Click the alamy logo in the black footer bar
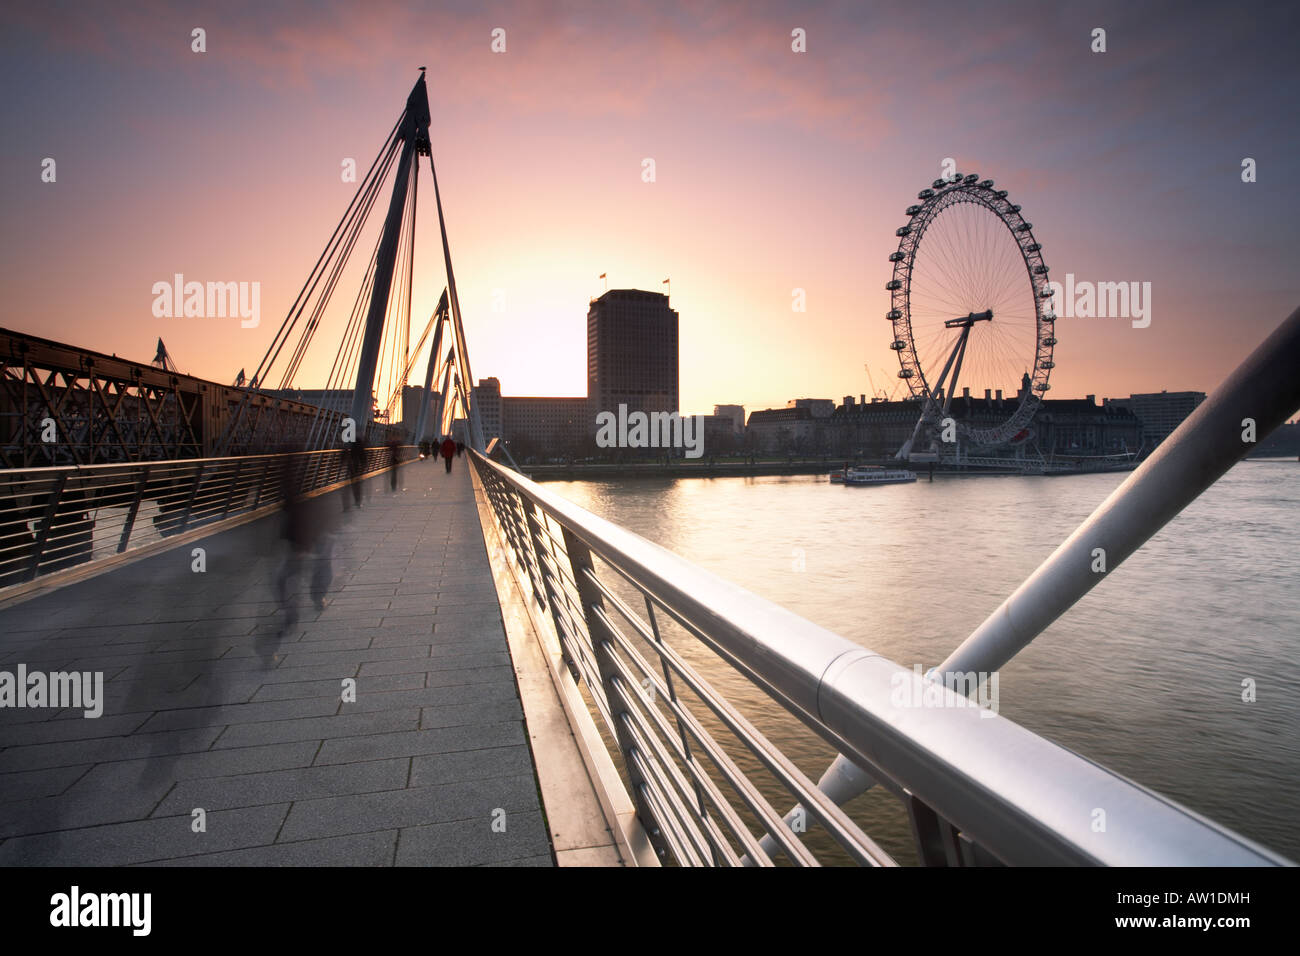The width and height of the screenshot is (1300, 956). click(101, 911)
